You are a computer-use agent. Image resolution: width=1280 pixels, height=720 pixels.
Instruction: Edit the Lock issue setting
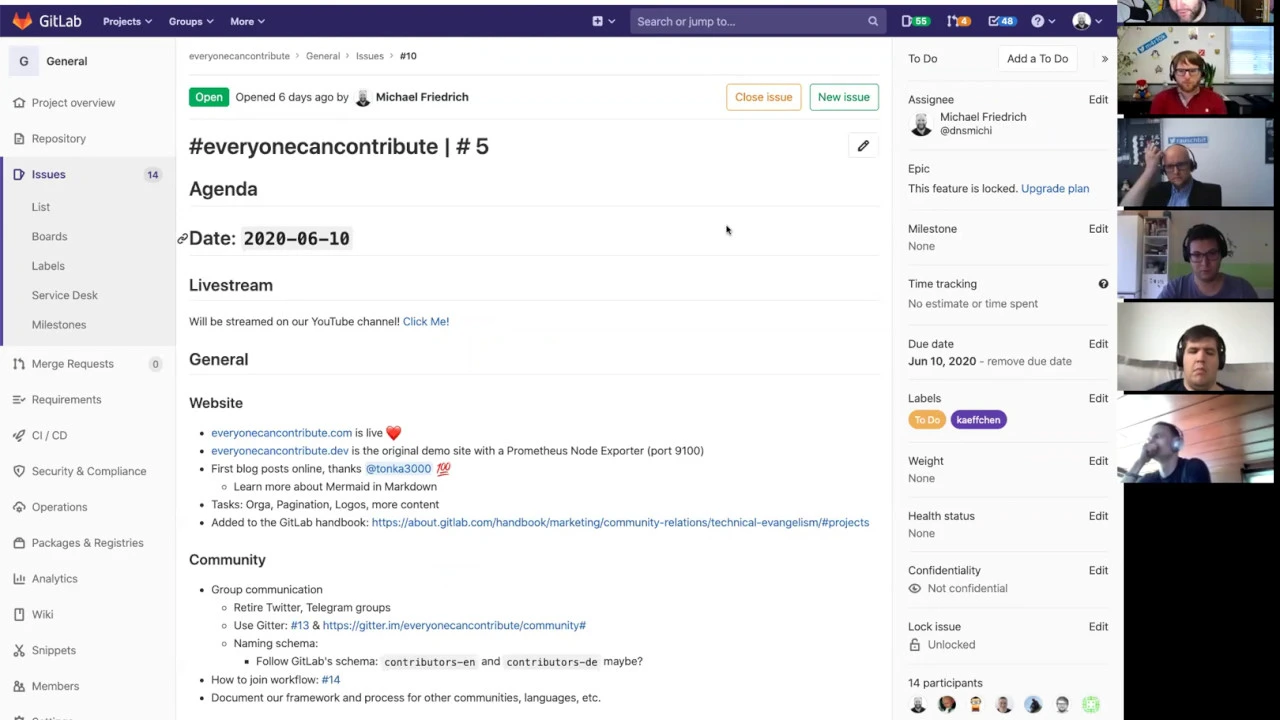point(1098,627)
